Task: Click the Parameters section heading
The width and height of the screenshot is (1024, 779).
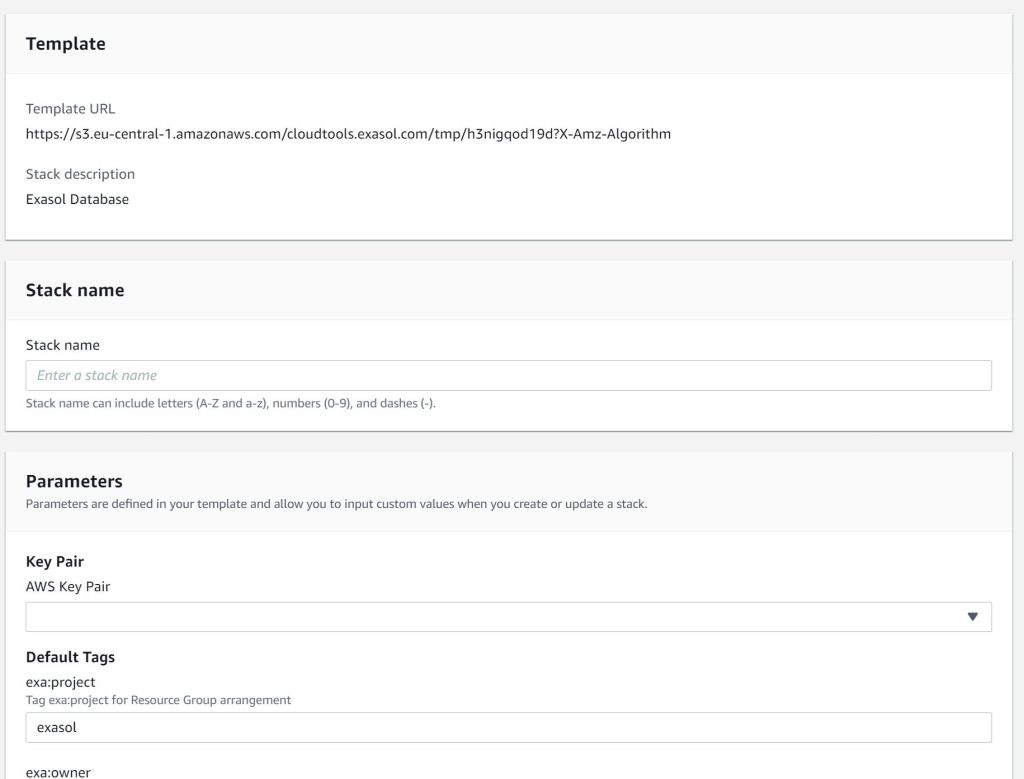Action: [x=74, y=482]
